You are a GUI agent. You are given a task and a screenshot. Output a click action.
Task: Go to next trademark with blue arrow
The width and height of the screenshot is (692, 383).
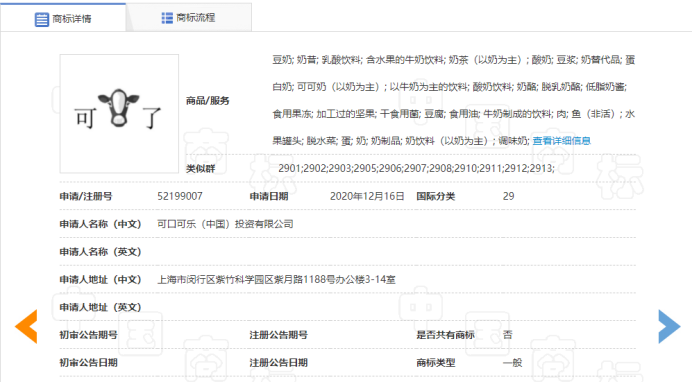click(669, 327)
